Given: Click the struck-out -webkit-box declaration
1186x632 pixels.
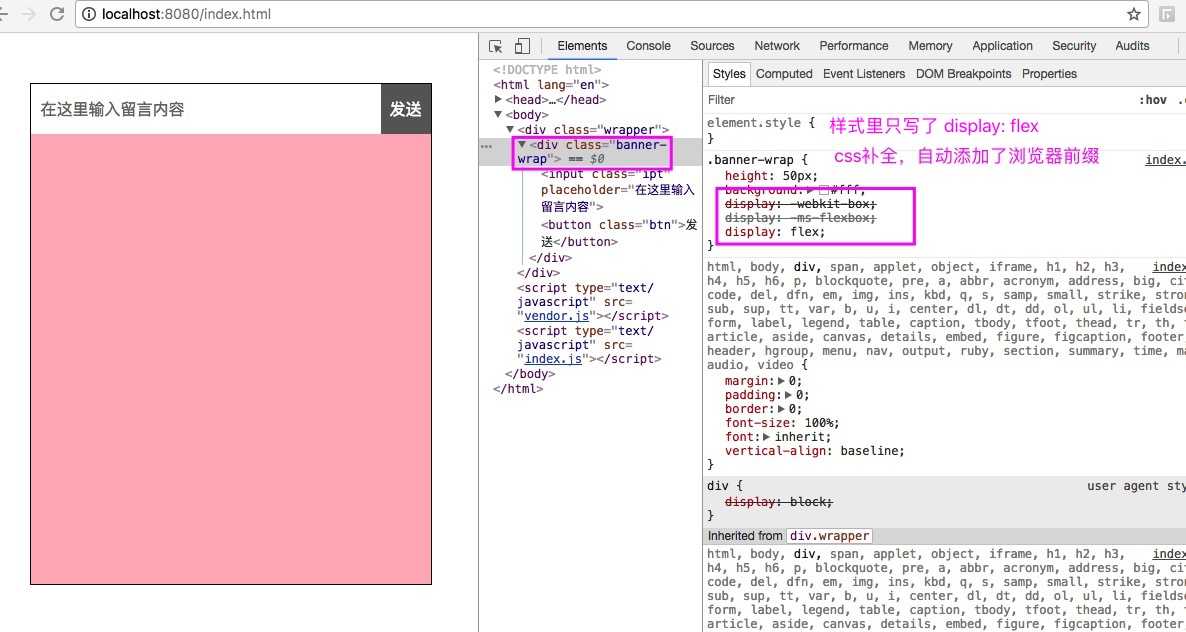Looking at the screenshot, I should click(801, 204).
